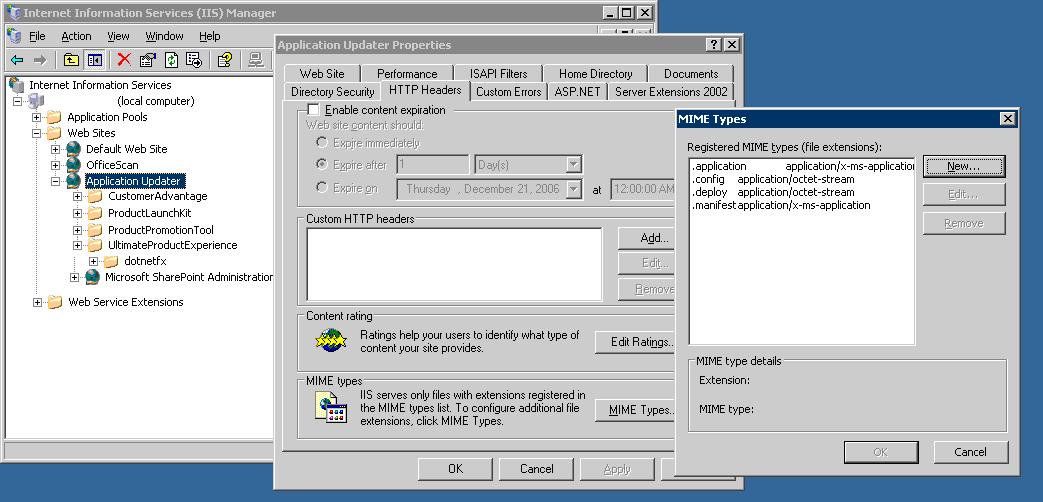Screen dimensions: 1043x502
Task: Collapse the Application Updater node
Action: pos(55,181)
